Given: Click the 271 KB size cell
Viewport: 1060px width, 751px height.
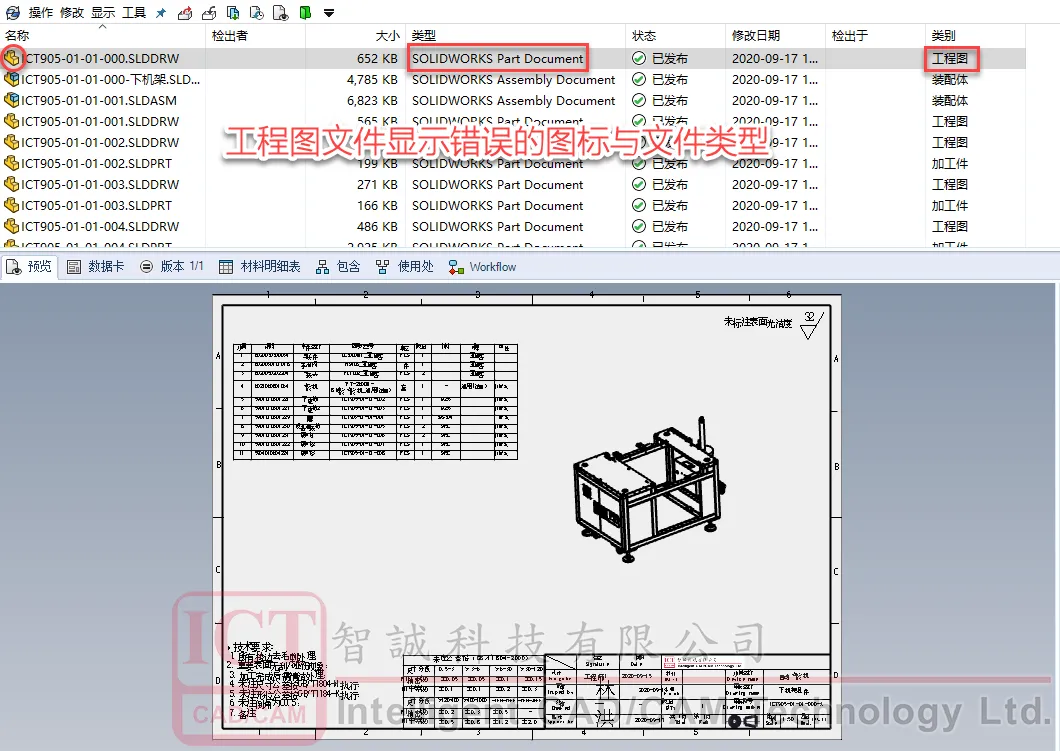Looking at the screenshot, I should click(377, 184).
